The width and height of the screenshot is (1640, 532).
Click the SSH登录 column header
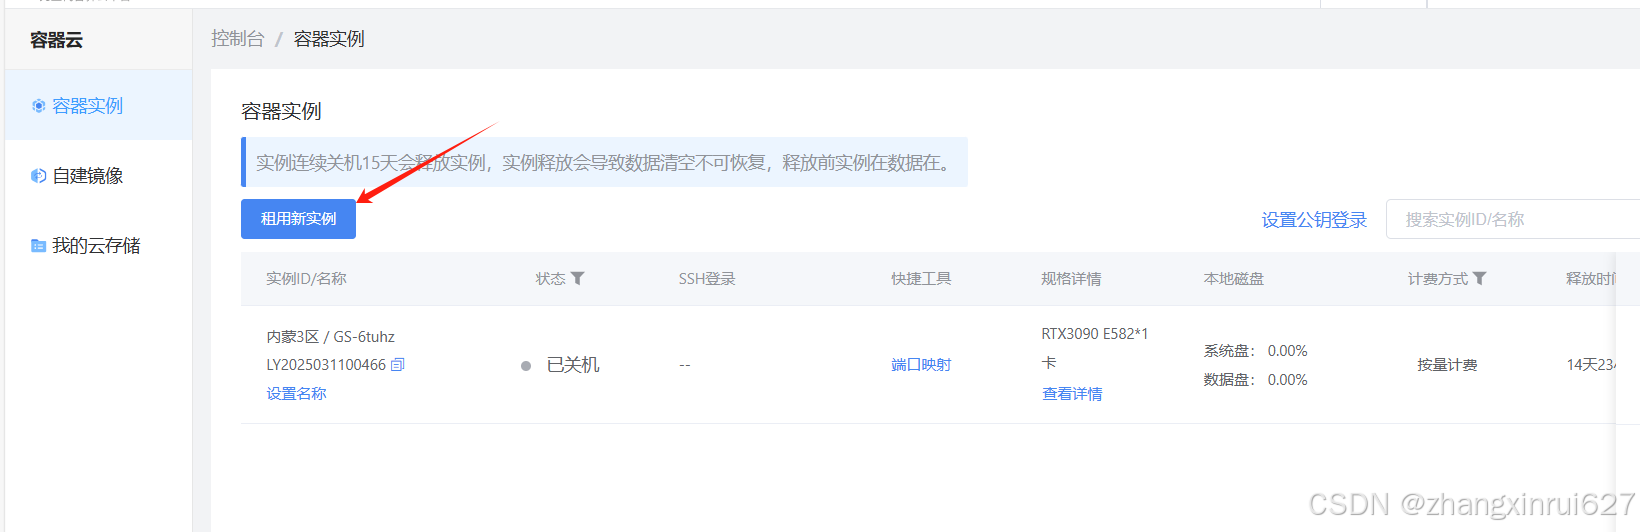coord(707,279)
